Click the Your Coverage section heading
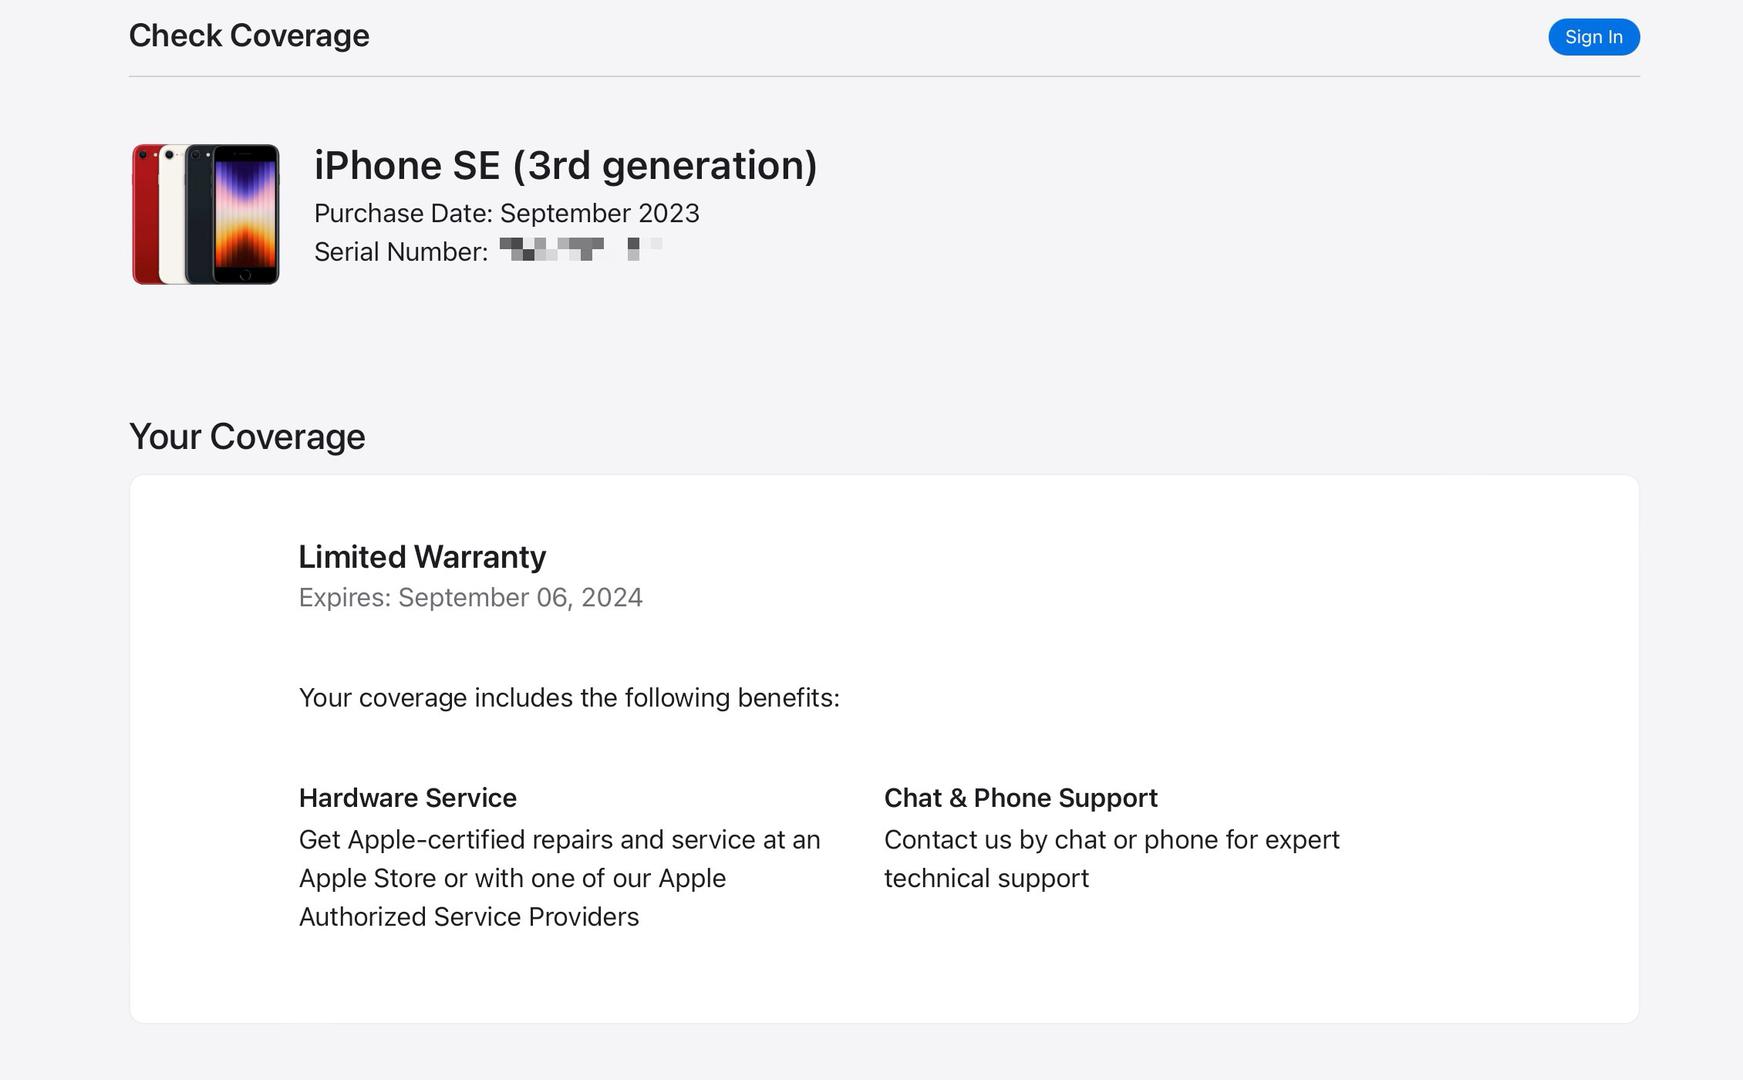The image size is (1743, 1080). 247,437
